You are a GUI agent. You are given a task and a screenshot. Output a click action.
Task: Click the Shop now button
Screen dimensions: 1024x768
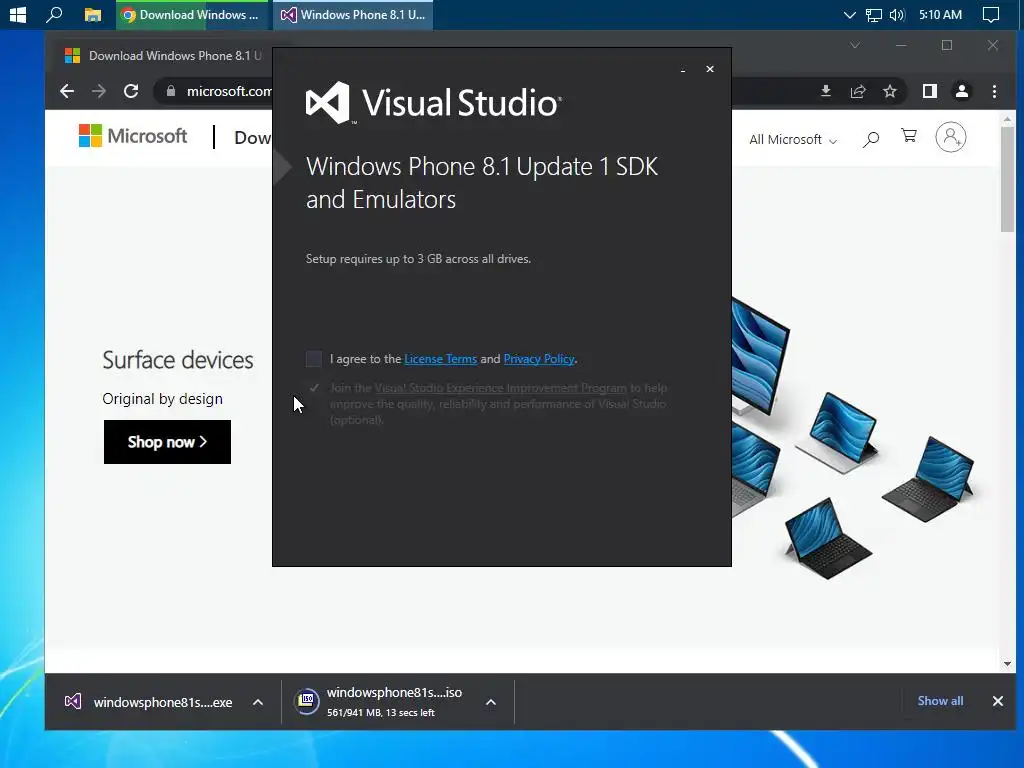[x=167, y=442]
